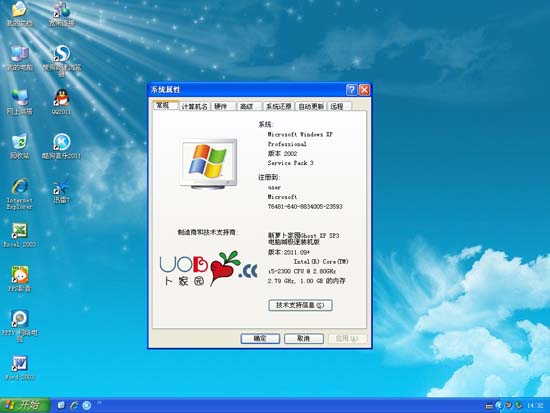Click the 取消 (Cancel) button

point(304,339)
